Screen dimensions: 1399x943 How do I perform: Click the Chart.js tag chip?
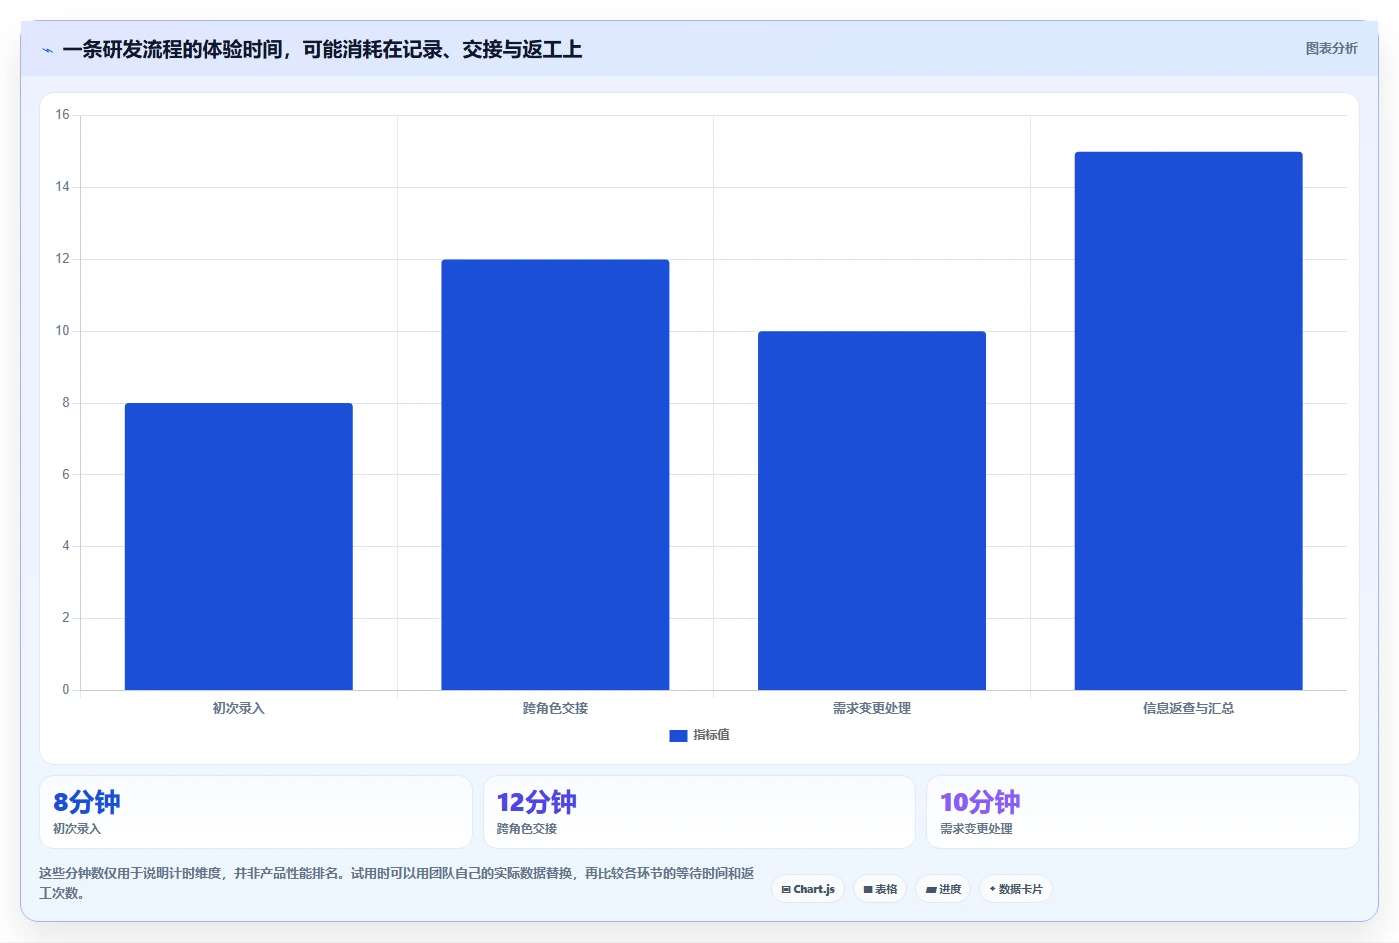pyautogui.click(x=808, y=889)
